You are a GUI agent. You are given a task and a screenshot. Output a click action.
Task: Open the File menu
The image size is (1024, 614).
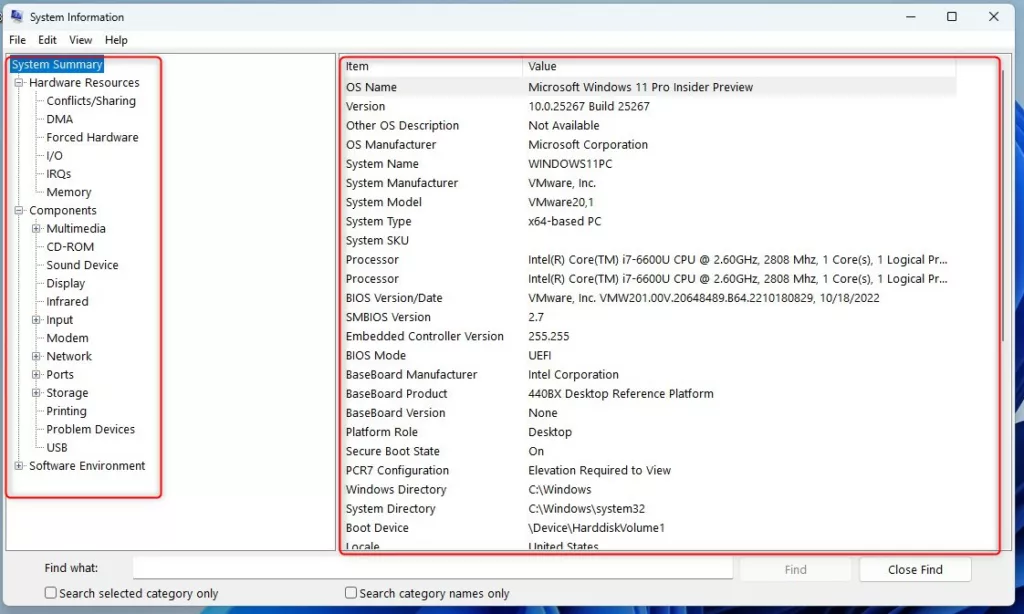click(x=18, y=40)
